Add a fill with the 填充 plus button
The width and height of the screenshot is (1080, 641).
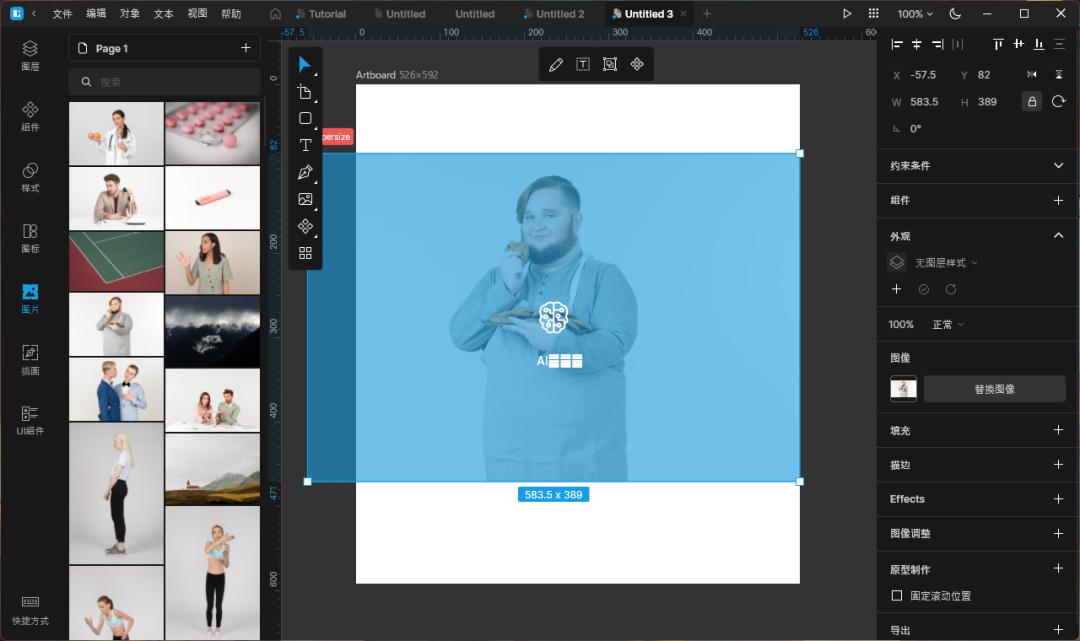(1058, 430)
